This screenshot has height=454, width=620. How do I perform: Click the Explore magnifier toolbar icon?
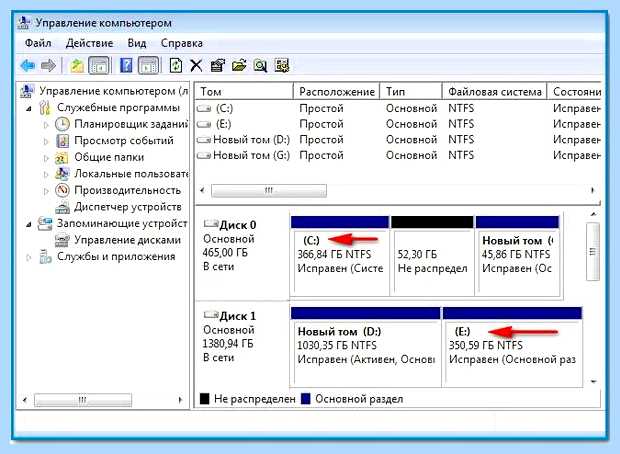click(x=260, y=65)
